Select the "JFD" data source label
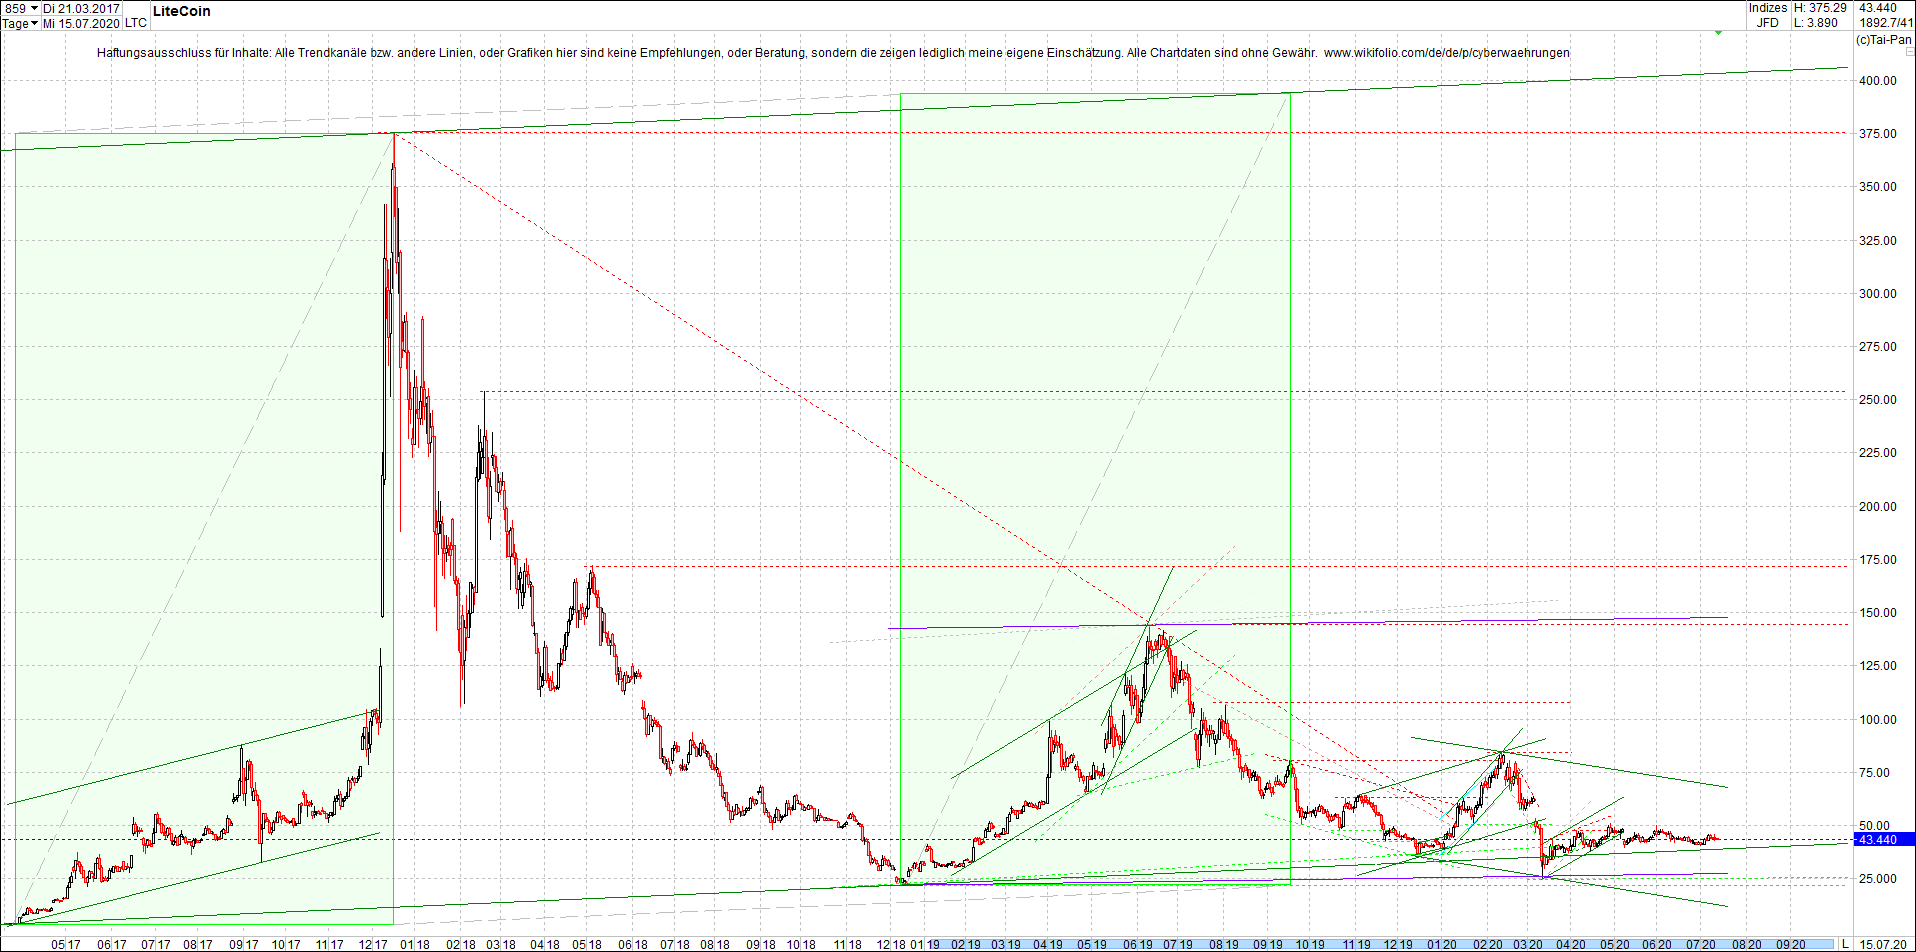 tap(1769, 21)
